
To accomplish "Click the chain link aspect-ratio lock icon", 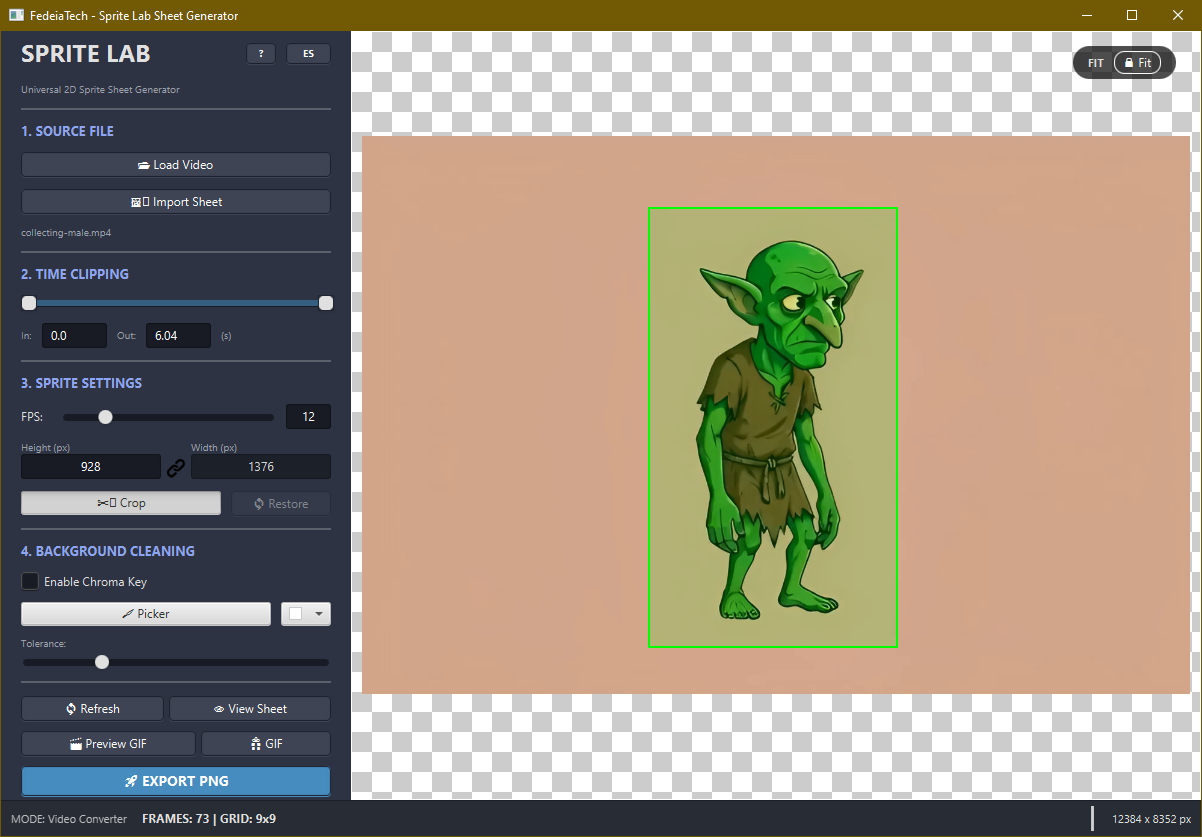I will (176, 467).
